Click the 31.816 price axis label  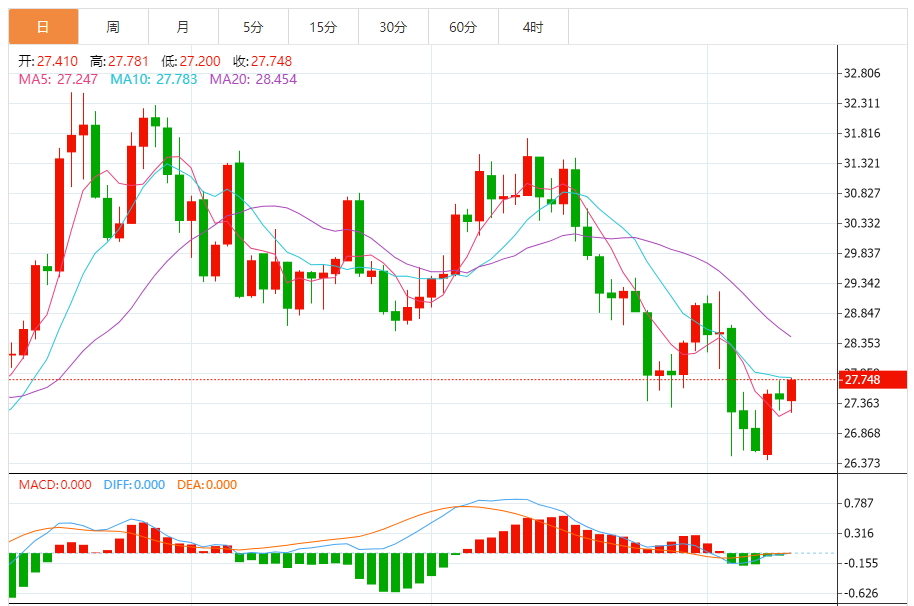click(x=862, y=133)
